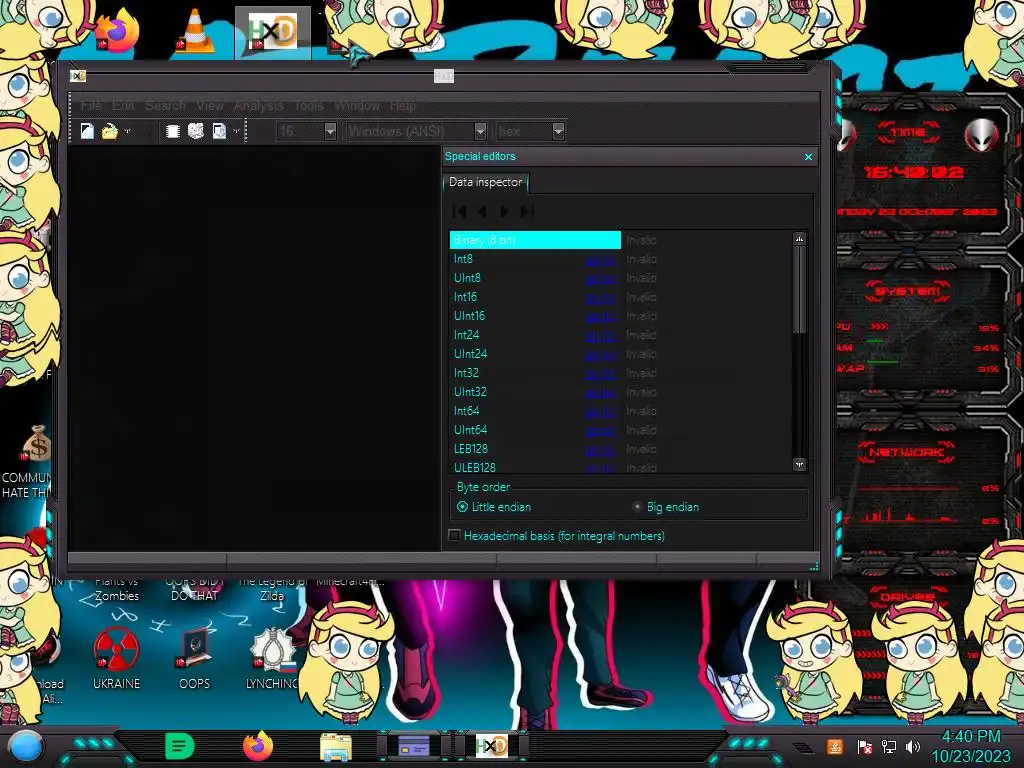Open the Search menu
Image resolution: width=1024 pixels, height=768 pixels.
pyautogui.click(x=165, y=106)
